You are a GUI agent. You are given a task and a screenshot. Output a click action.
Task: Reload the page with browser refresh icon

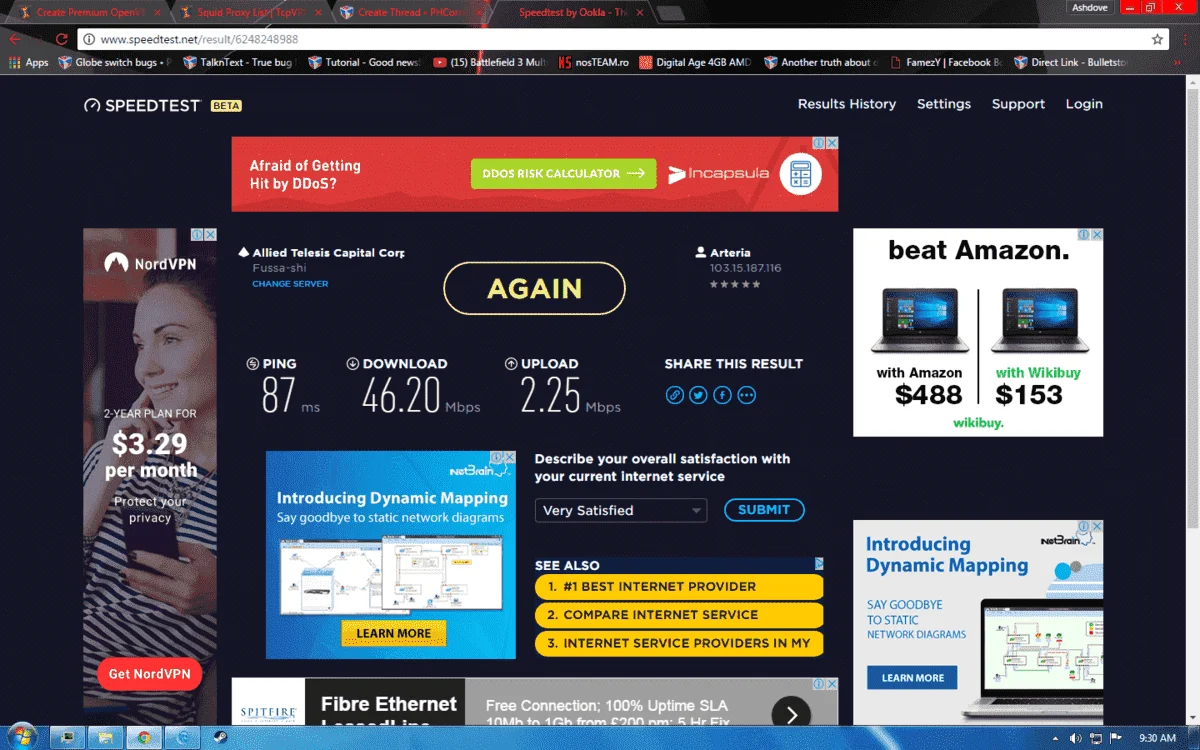click(62, 39)
